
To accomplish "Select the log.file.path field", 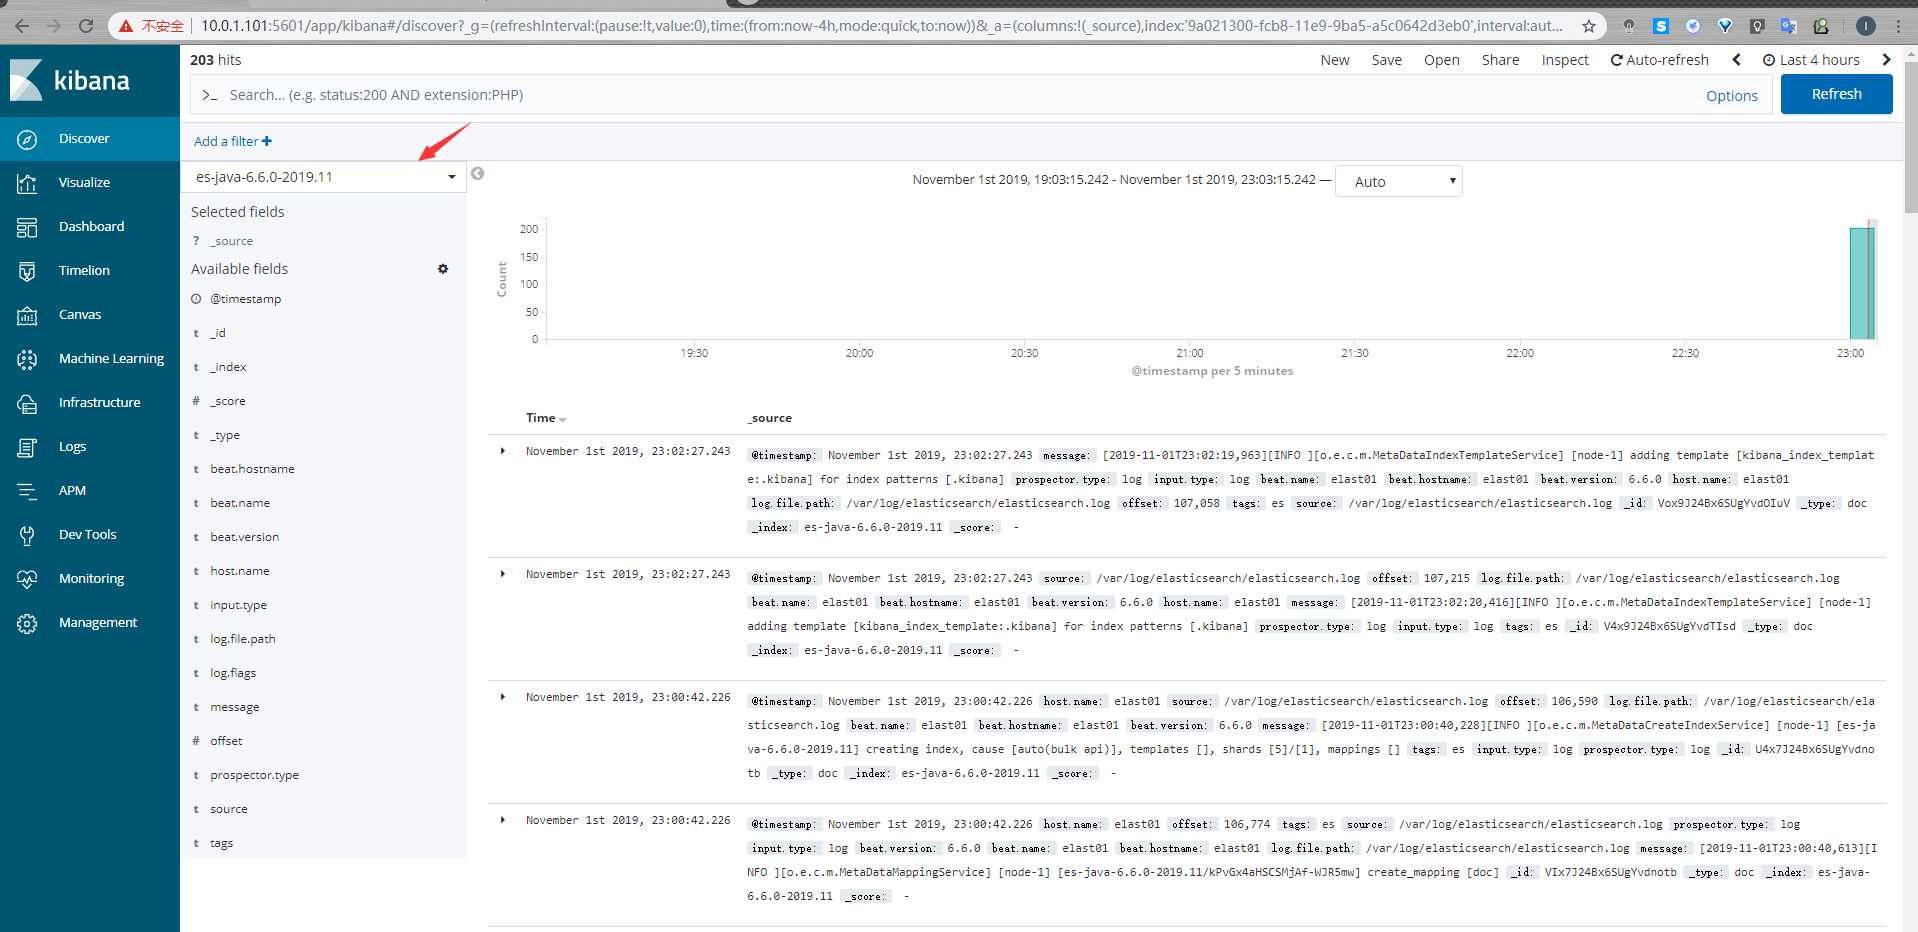I will point(243,639).
